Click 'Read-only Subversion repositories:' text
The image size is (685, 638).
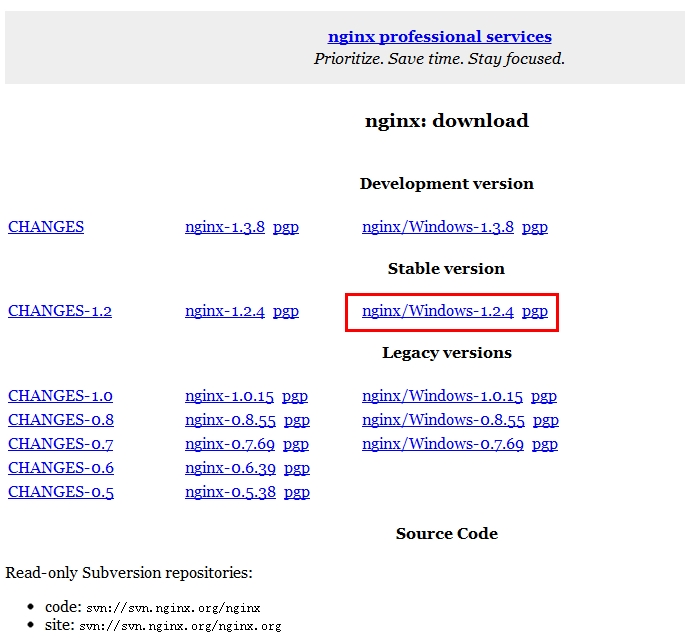tap(129, 573)
